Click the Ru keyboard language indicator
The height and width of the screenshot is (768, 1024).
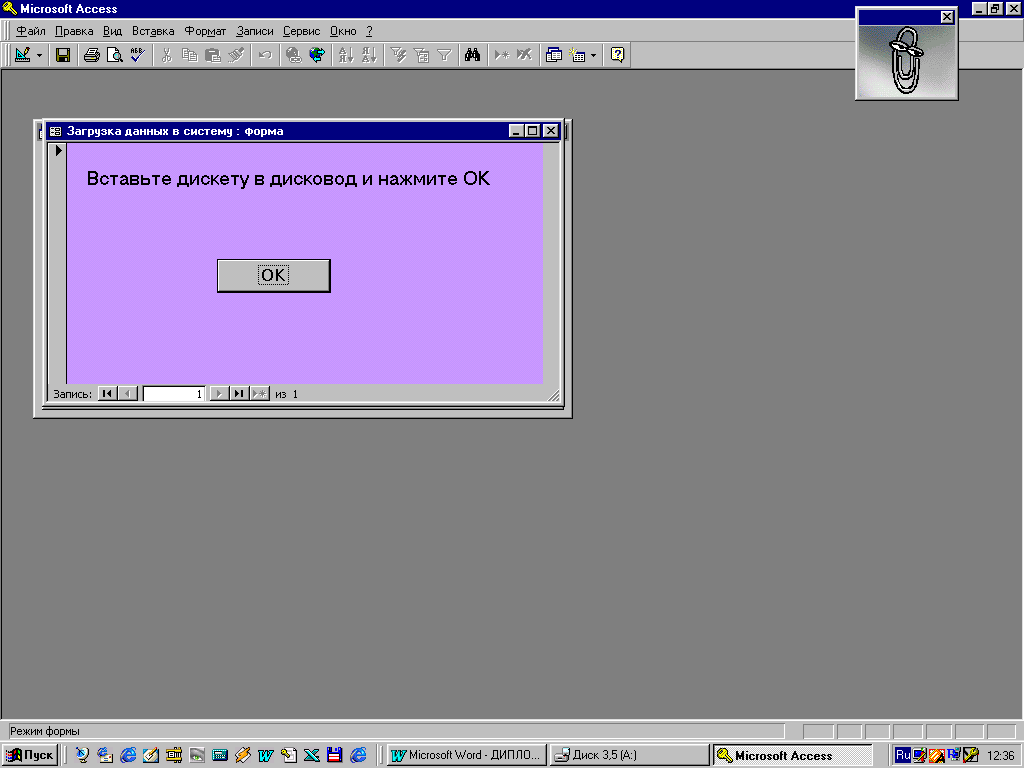[x=903, y=755]
